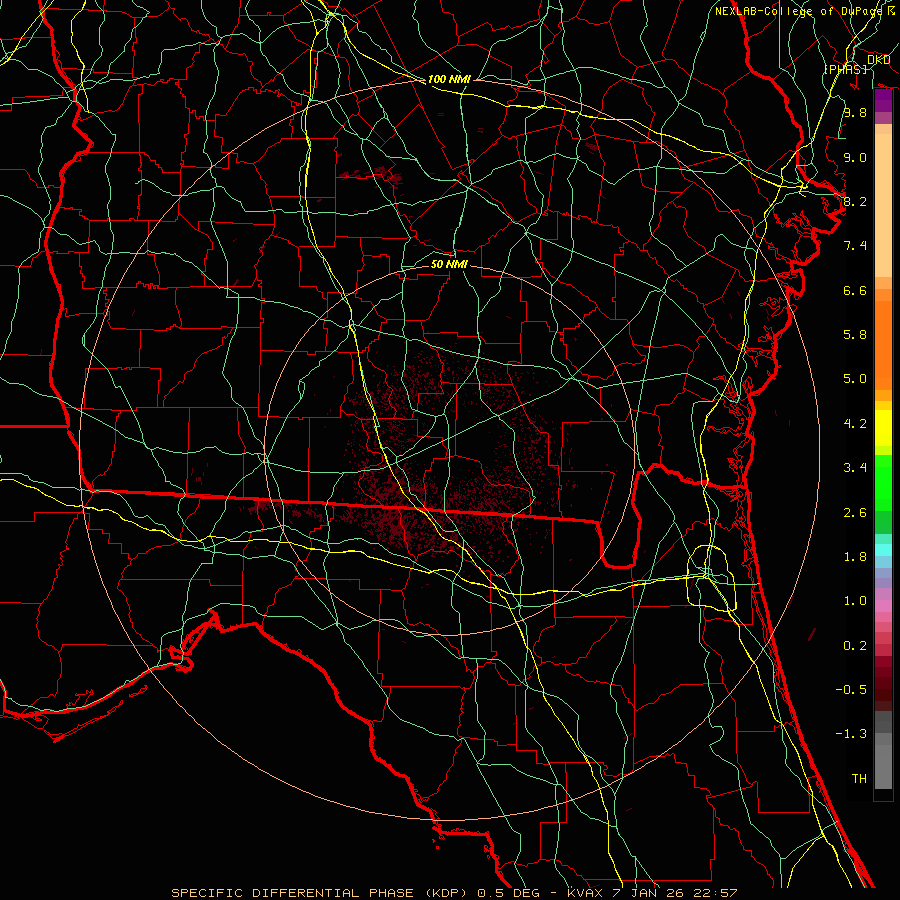Image resolution: width=900 pixels, height=900 pixels.
Task: Select the 8.2 legend value
Action: pyautogui.click(x=855, y=201)
